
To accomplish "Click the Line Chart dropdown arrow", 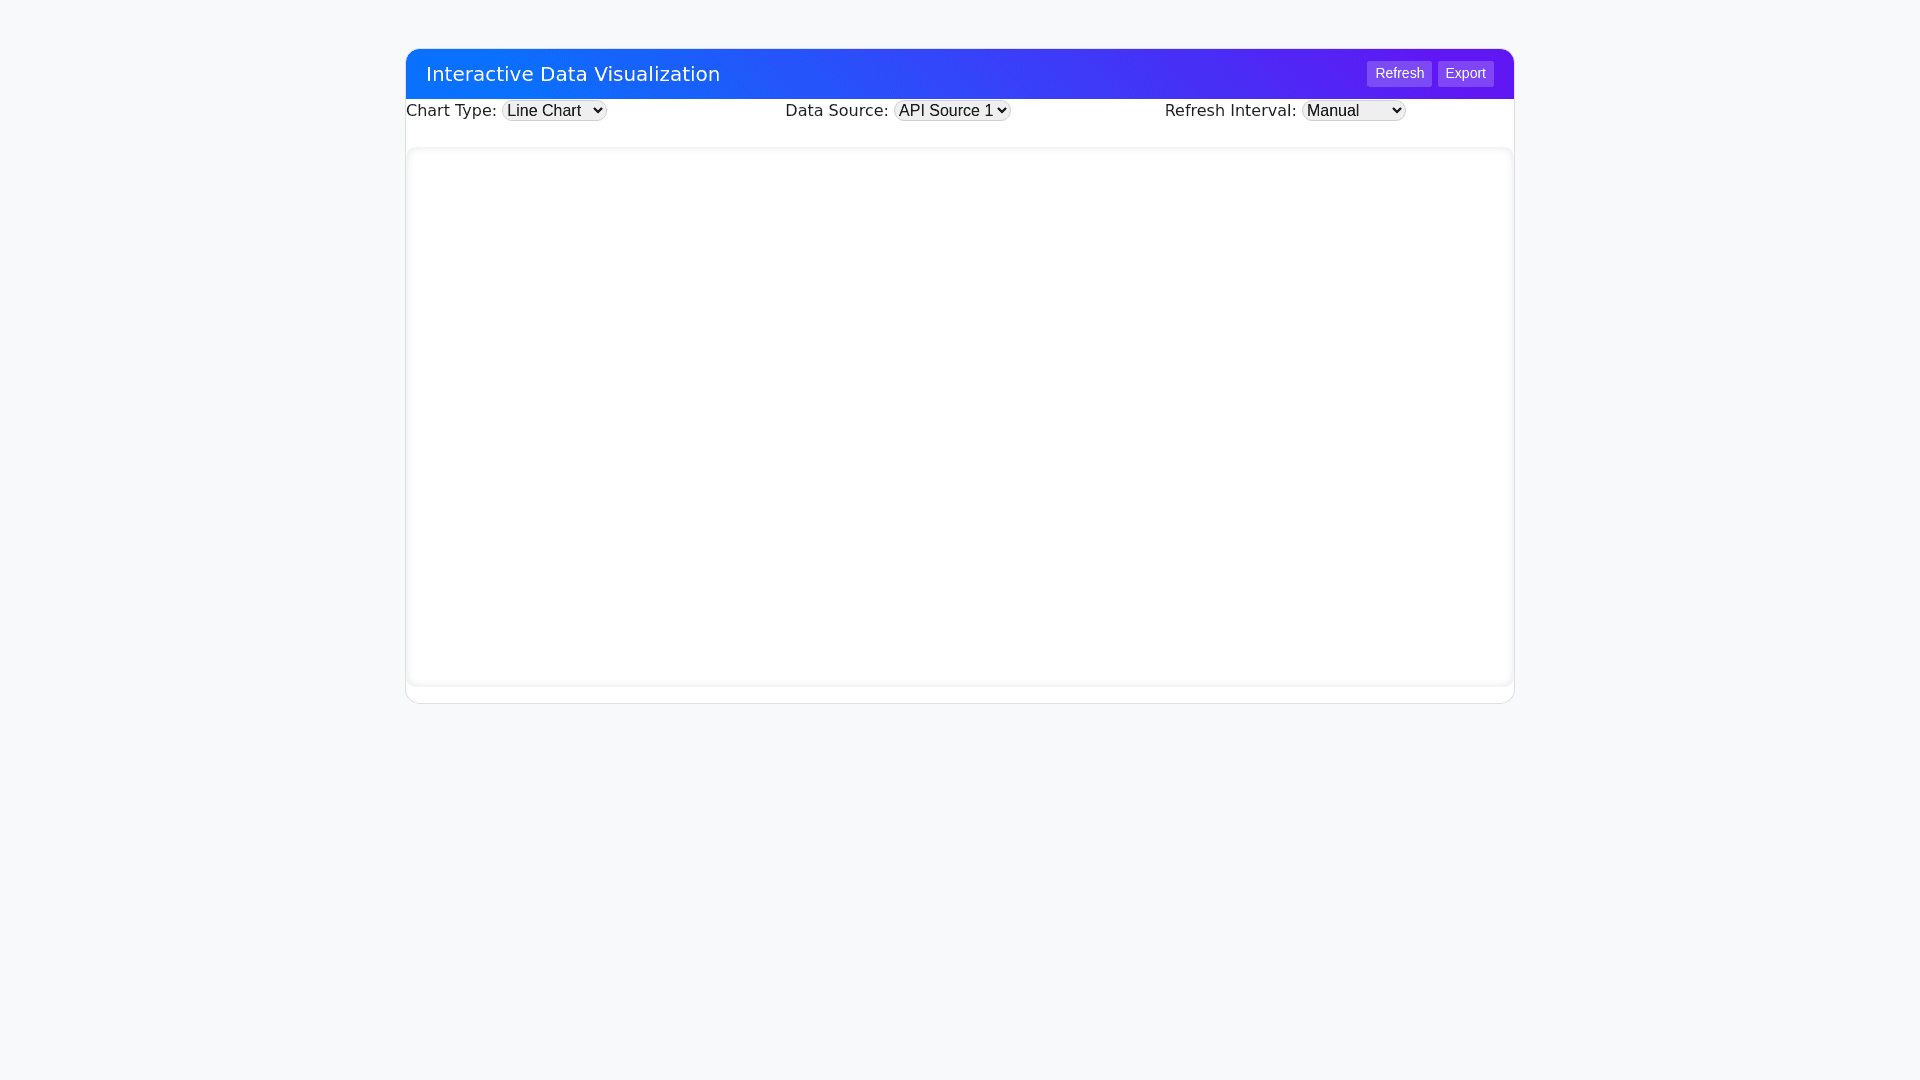I will [x=597, y=111].
